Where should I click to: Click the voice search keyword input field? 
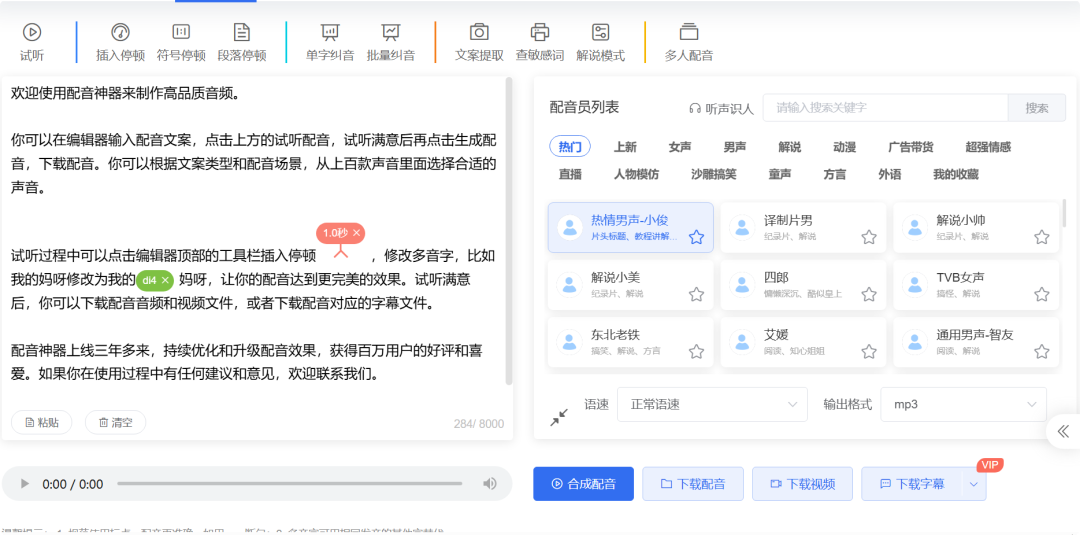pos(885,108)
